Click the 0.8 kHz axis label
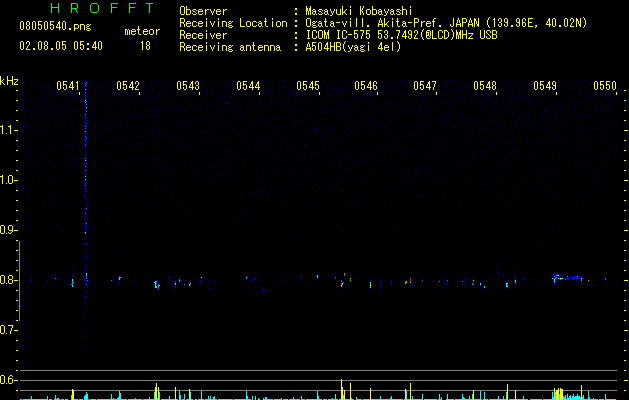This screenshot has height=400, width=629. point(8,280)
